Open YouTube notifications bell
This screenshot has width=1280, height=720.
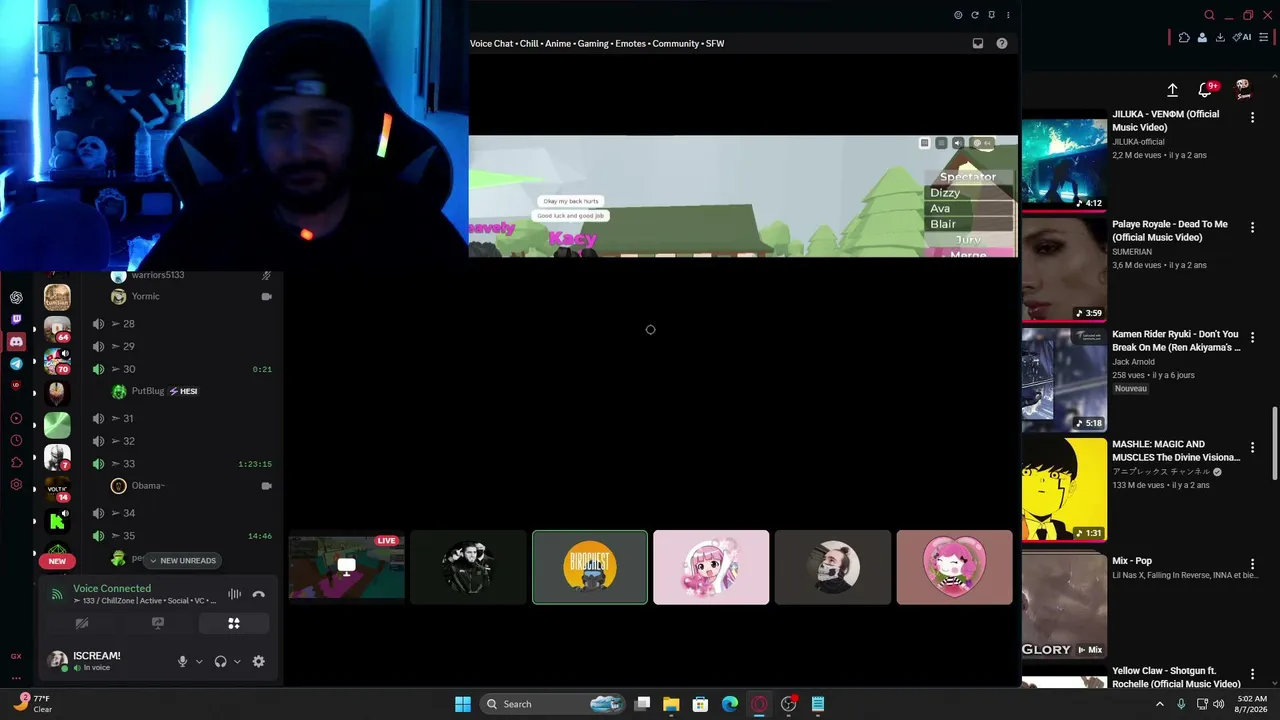[x=1205, y=90]
